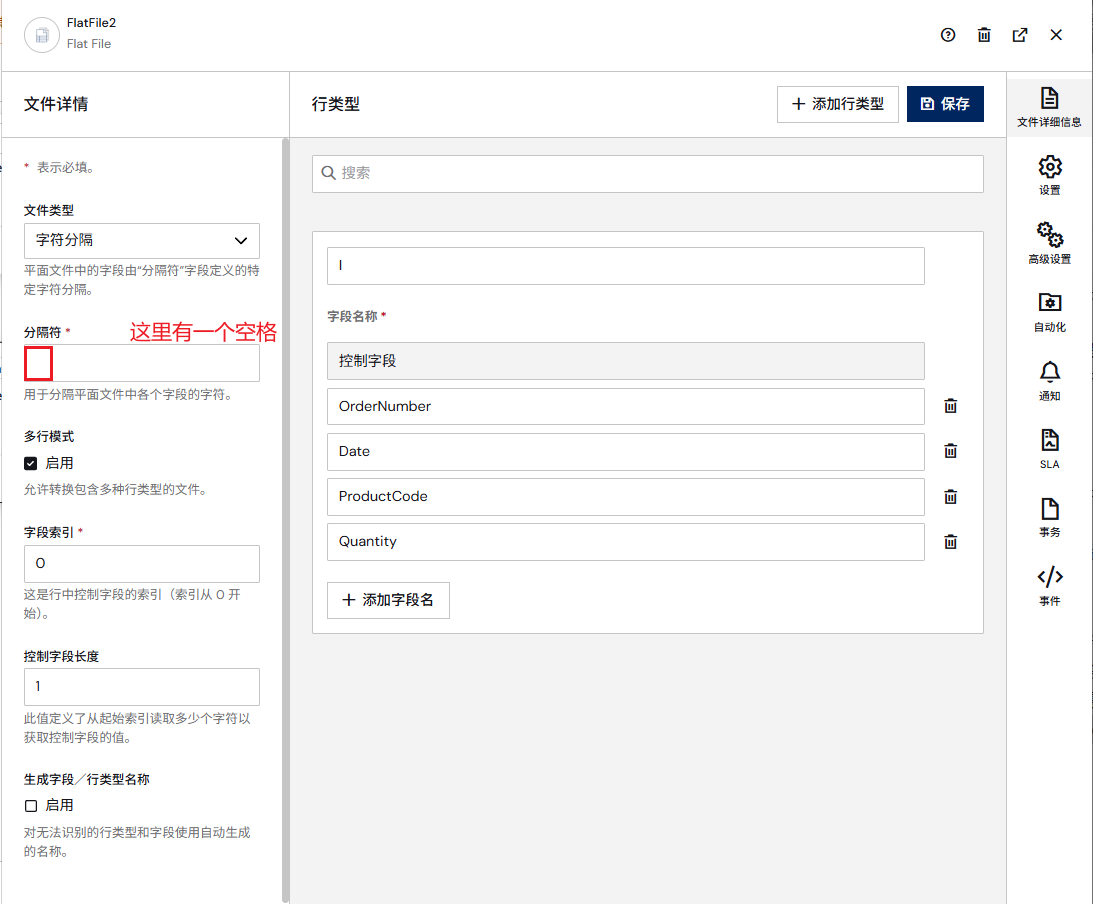Viewport: 1093px width, 904px height.
Task: Delete the OrderNumber field
Action: pyautogui.click(x=950, y=406)
